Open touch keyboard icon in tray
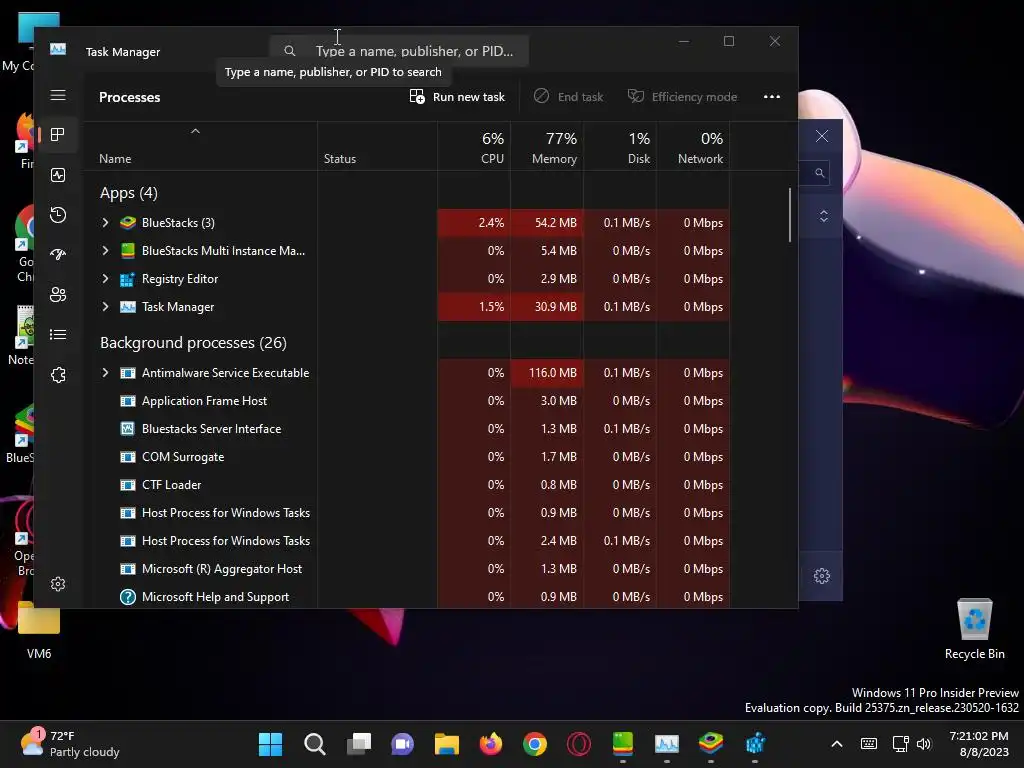 869,744
